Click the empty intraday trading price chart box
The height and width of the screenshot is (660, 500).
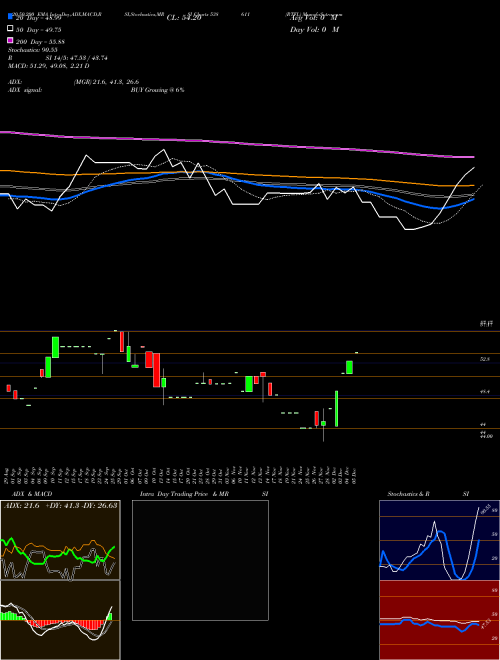coord(200,560)
